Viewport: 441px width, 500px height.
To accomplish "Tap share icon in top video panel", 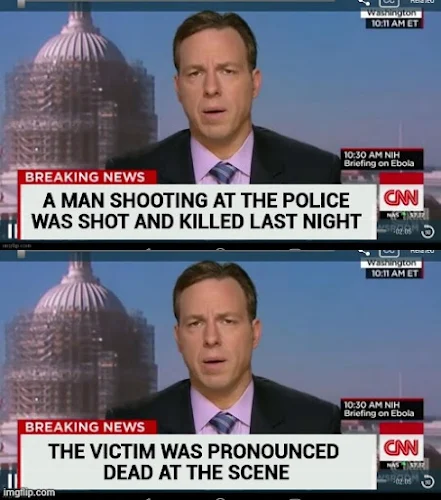I will (365, 2).
